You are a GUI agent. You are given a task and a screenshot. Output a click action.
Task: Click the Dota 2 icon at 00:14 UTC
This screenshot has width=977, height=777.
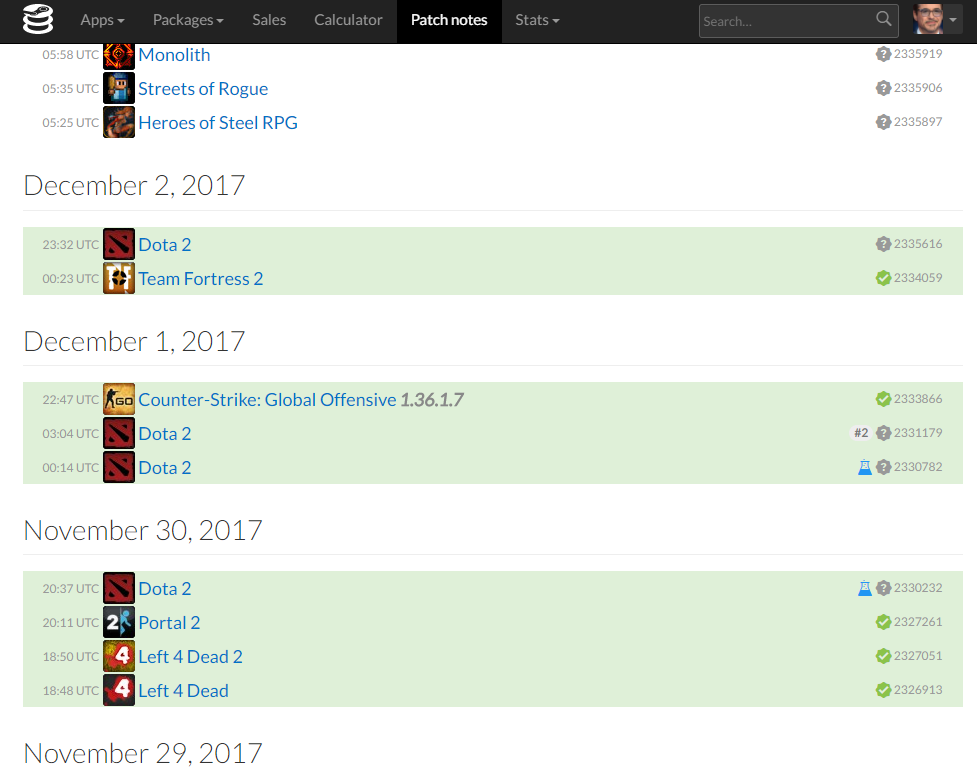coord(118,467)
